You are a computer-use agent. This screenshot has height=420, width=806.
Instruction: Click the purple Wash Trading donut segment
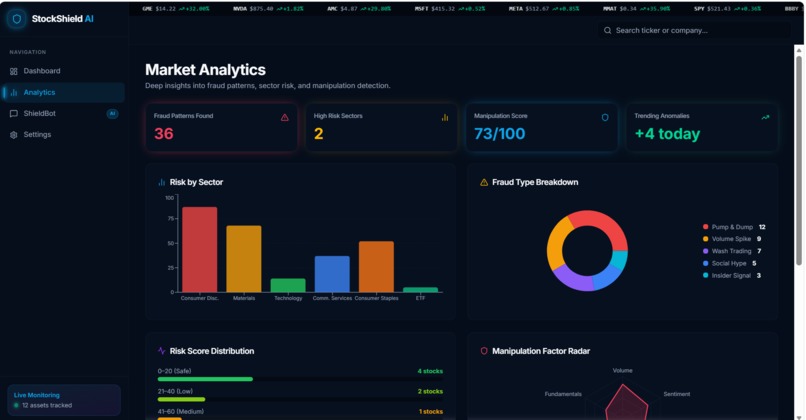pyautogui.click(x=575, y=279)
